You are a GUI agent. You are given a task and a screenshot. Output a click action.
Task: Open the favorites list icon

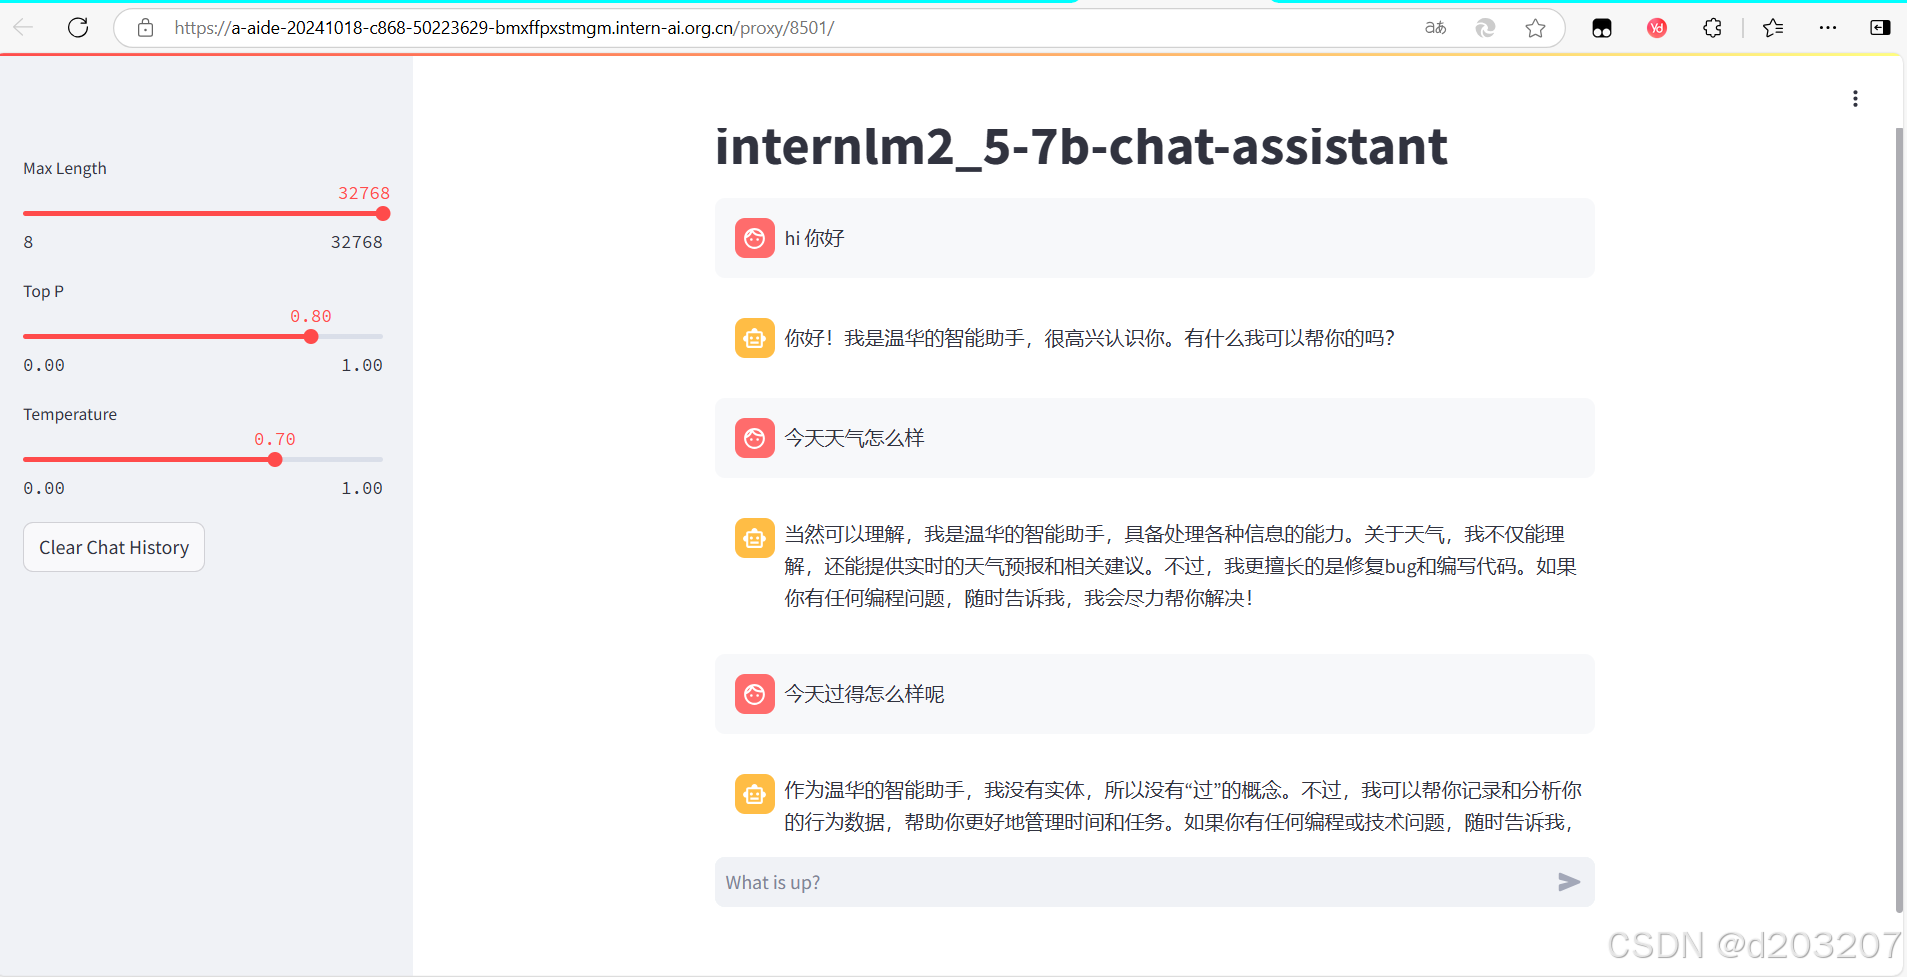(1774, 28)
